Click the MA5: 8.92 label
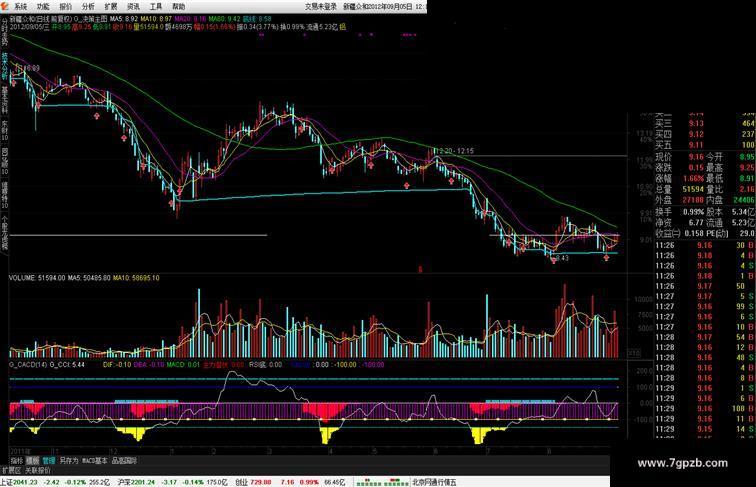 [x=124, y=19]
